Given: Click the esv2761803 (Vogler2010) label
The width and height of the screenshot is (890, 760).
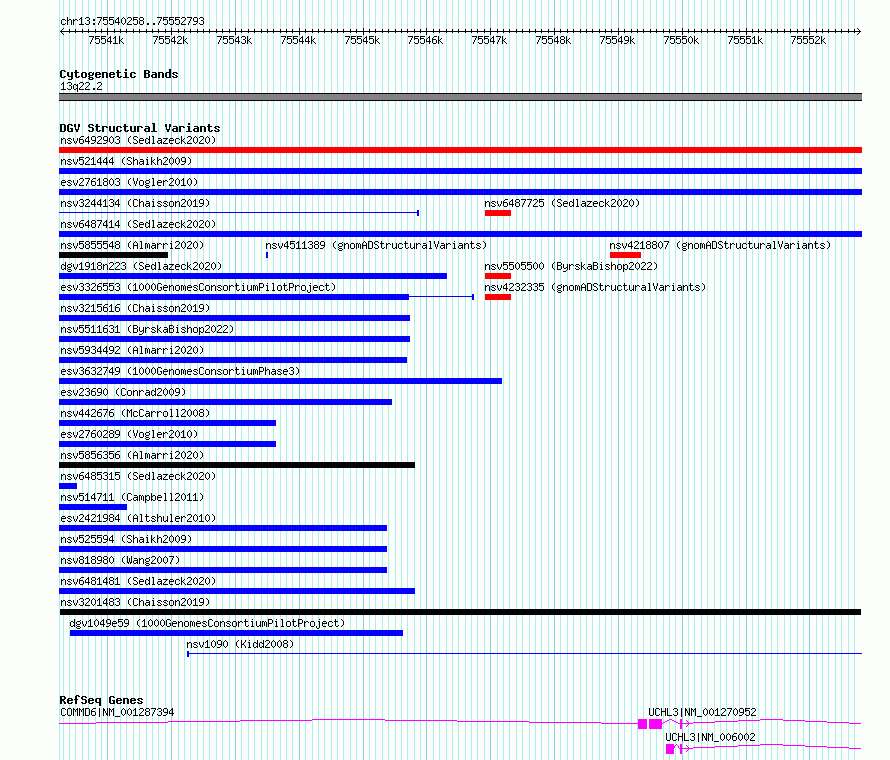Looking at the screenshot, I should (x=129, y=182).
